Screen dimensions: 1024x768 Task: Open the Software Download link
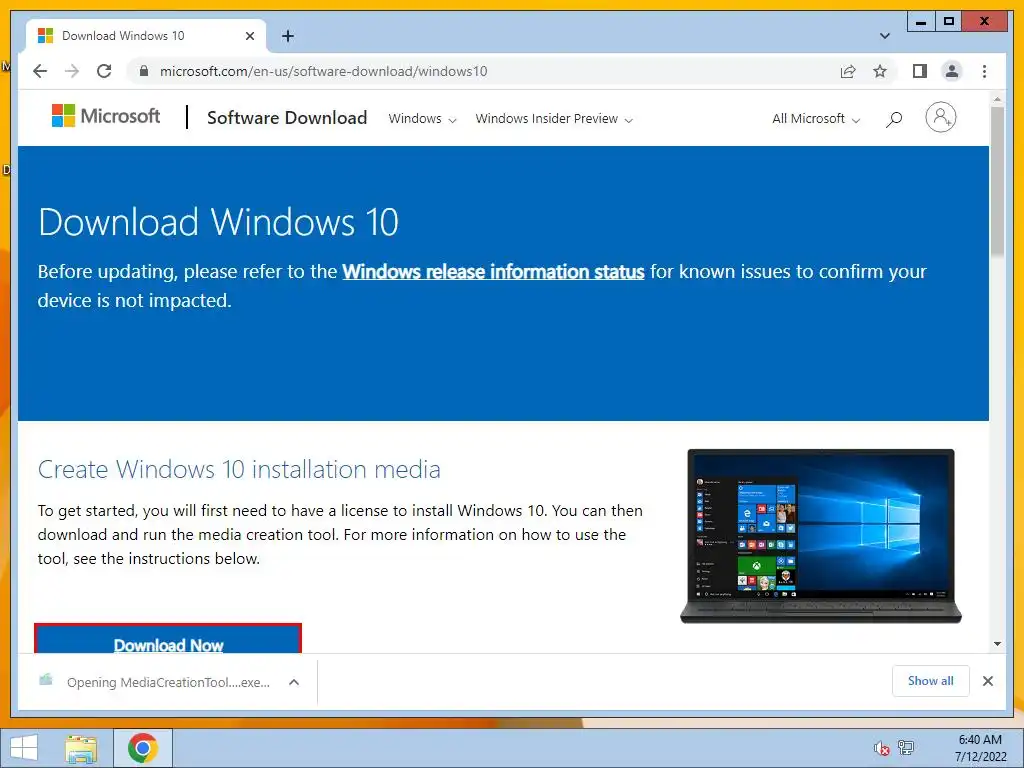click(287, 118)
